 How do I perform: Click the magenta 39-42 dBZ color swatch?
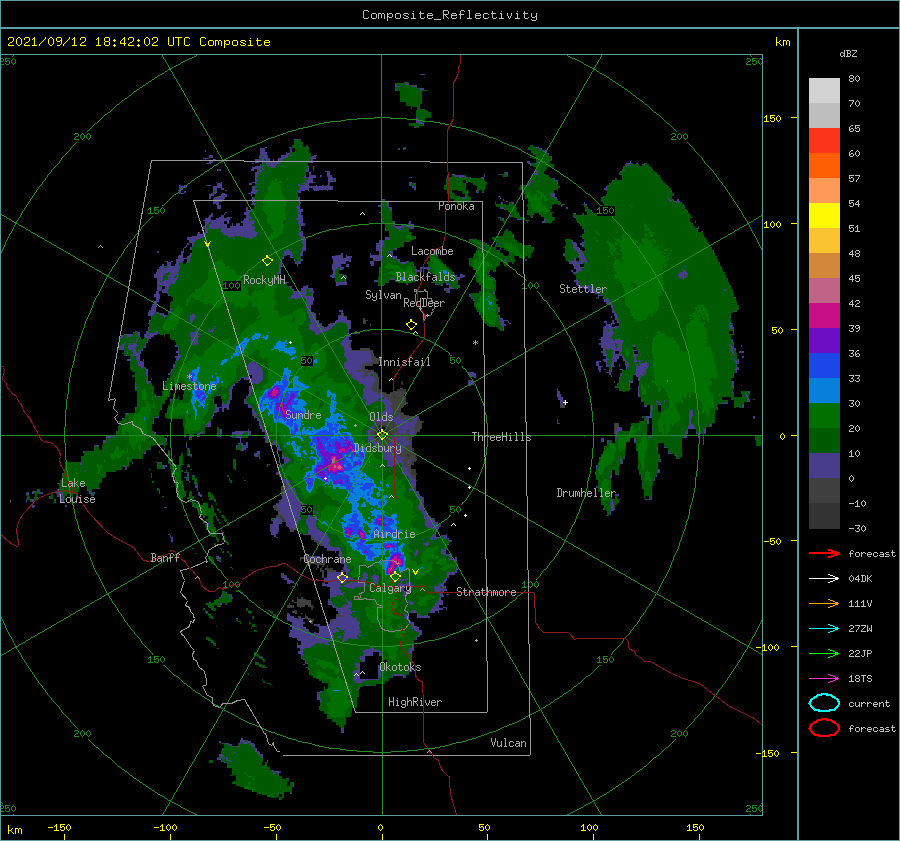pos(824,316)
